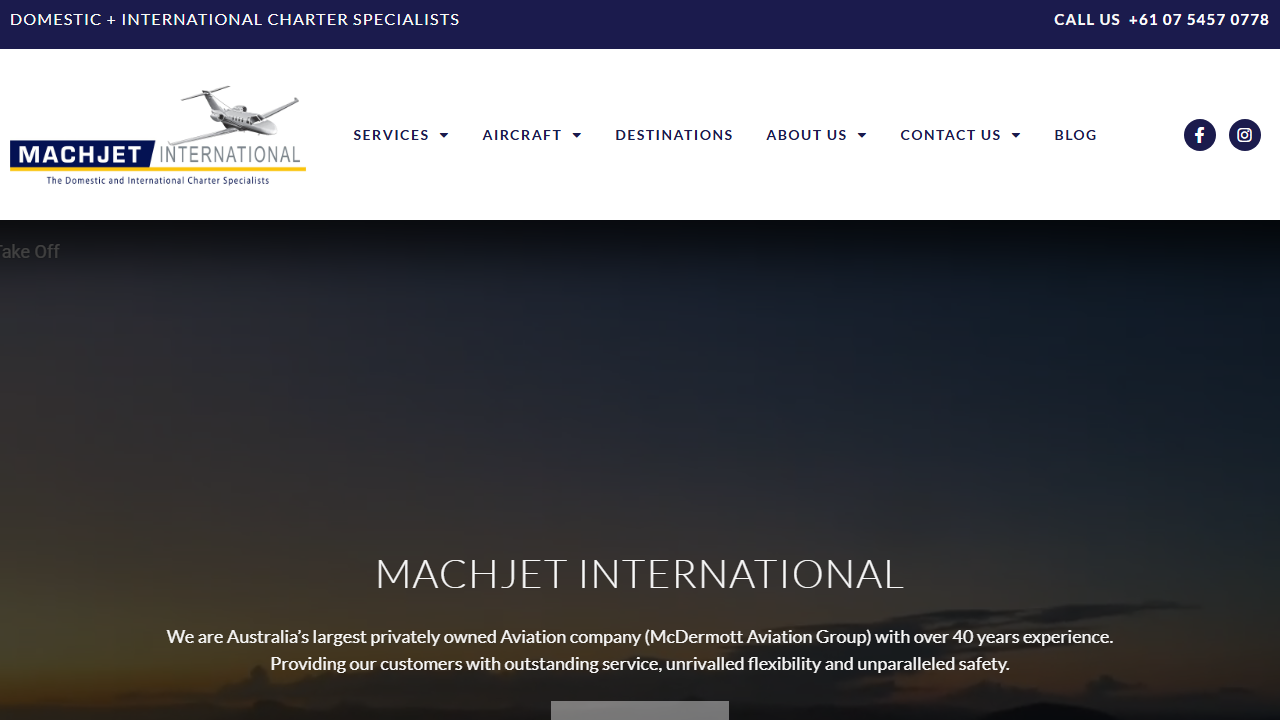The width and height of the screenshot is (1280, 720).
Task: Open the Facebook page icon
Action: tap(1199, 135)
